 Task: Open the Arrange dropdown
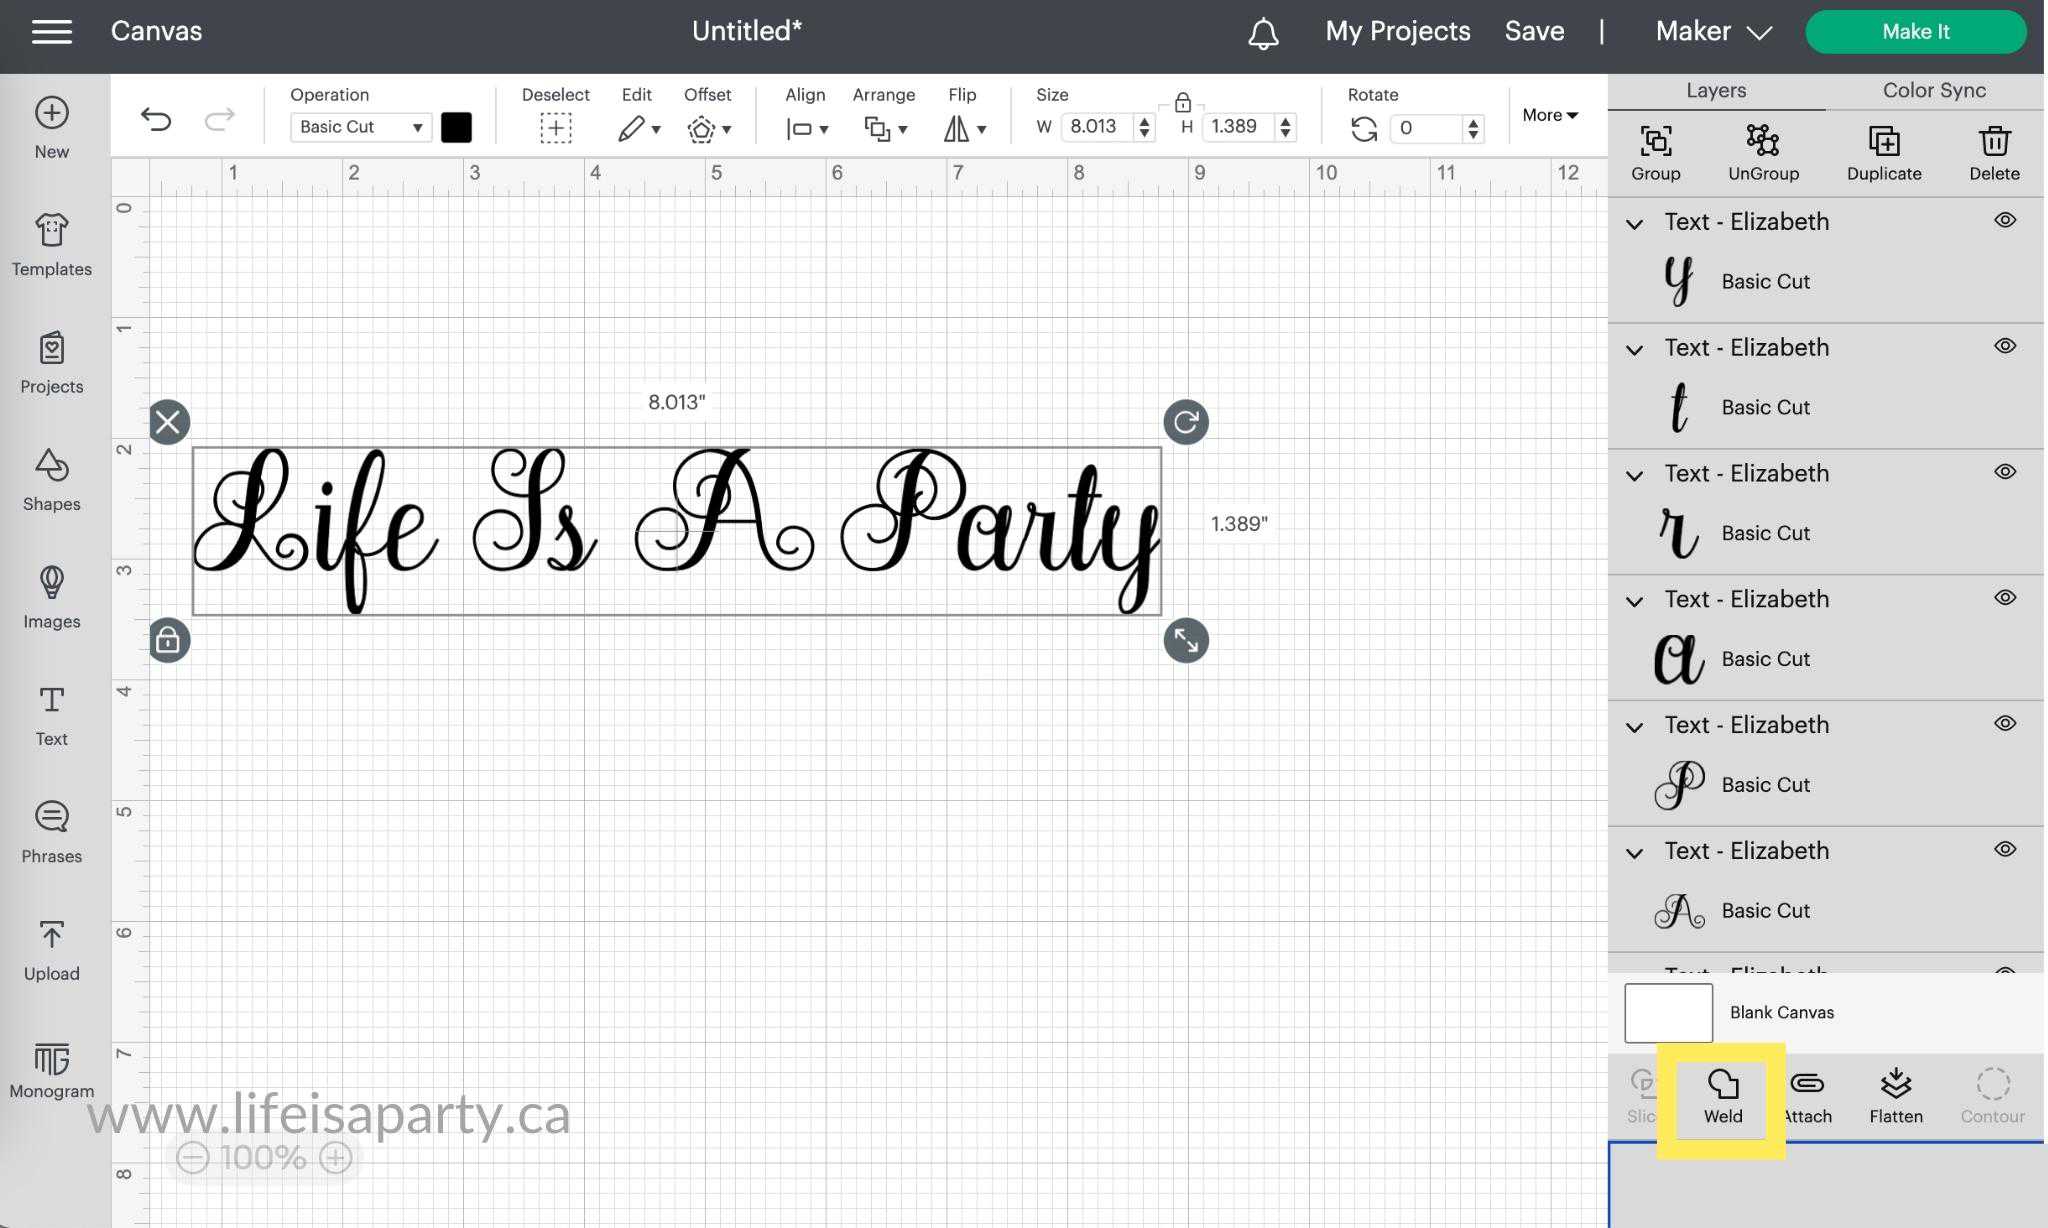(885, 128)
